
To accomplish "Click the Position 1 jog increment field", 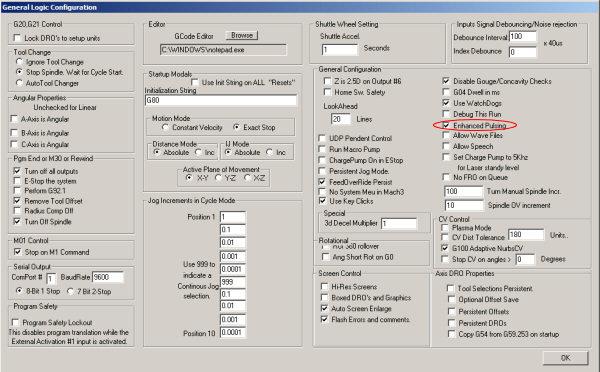I will pos(233,217).
